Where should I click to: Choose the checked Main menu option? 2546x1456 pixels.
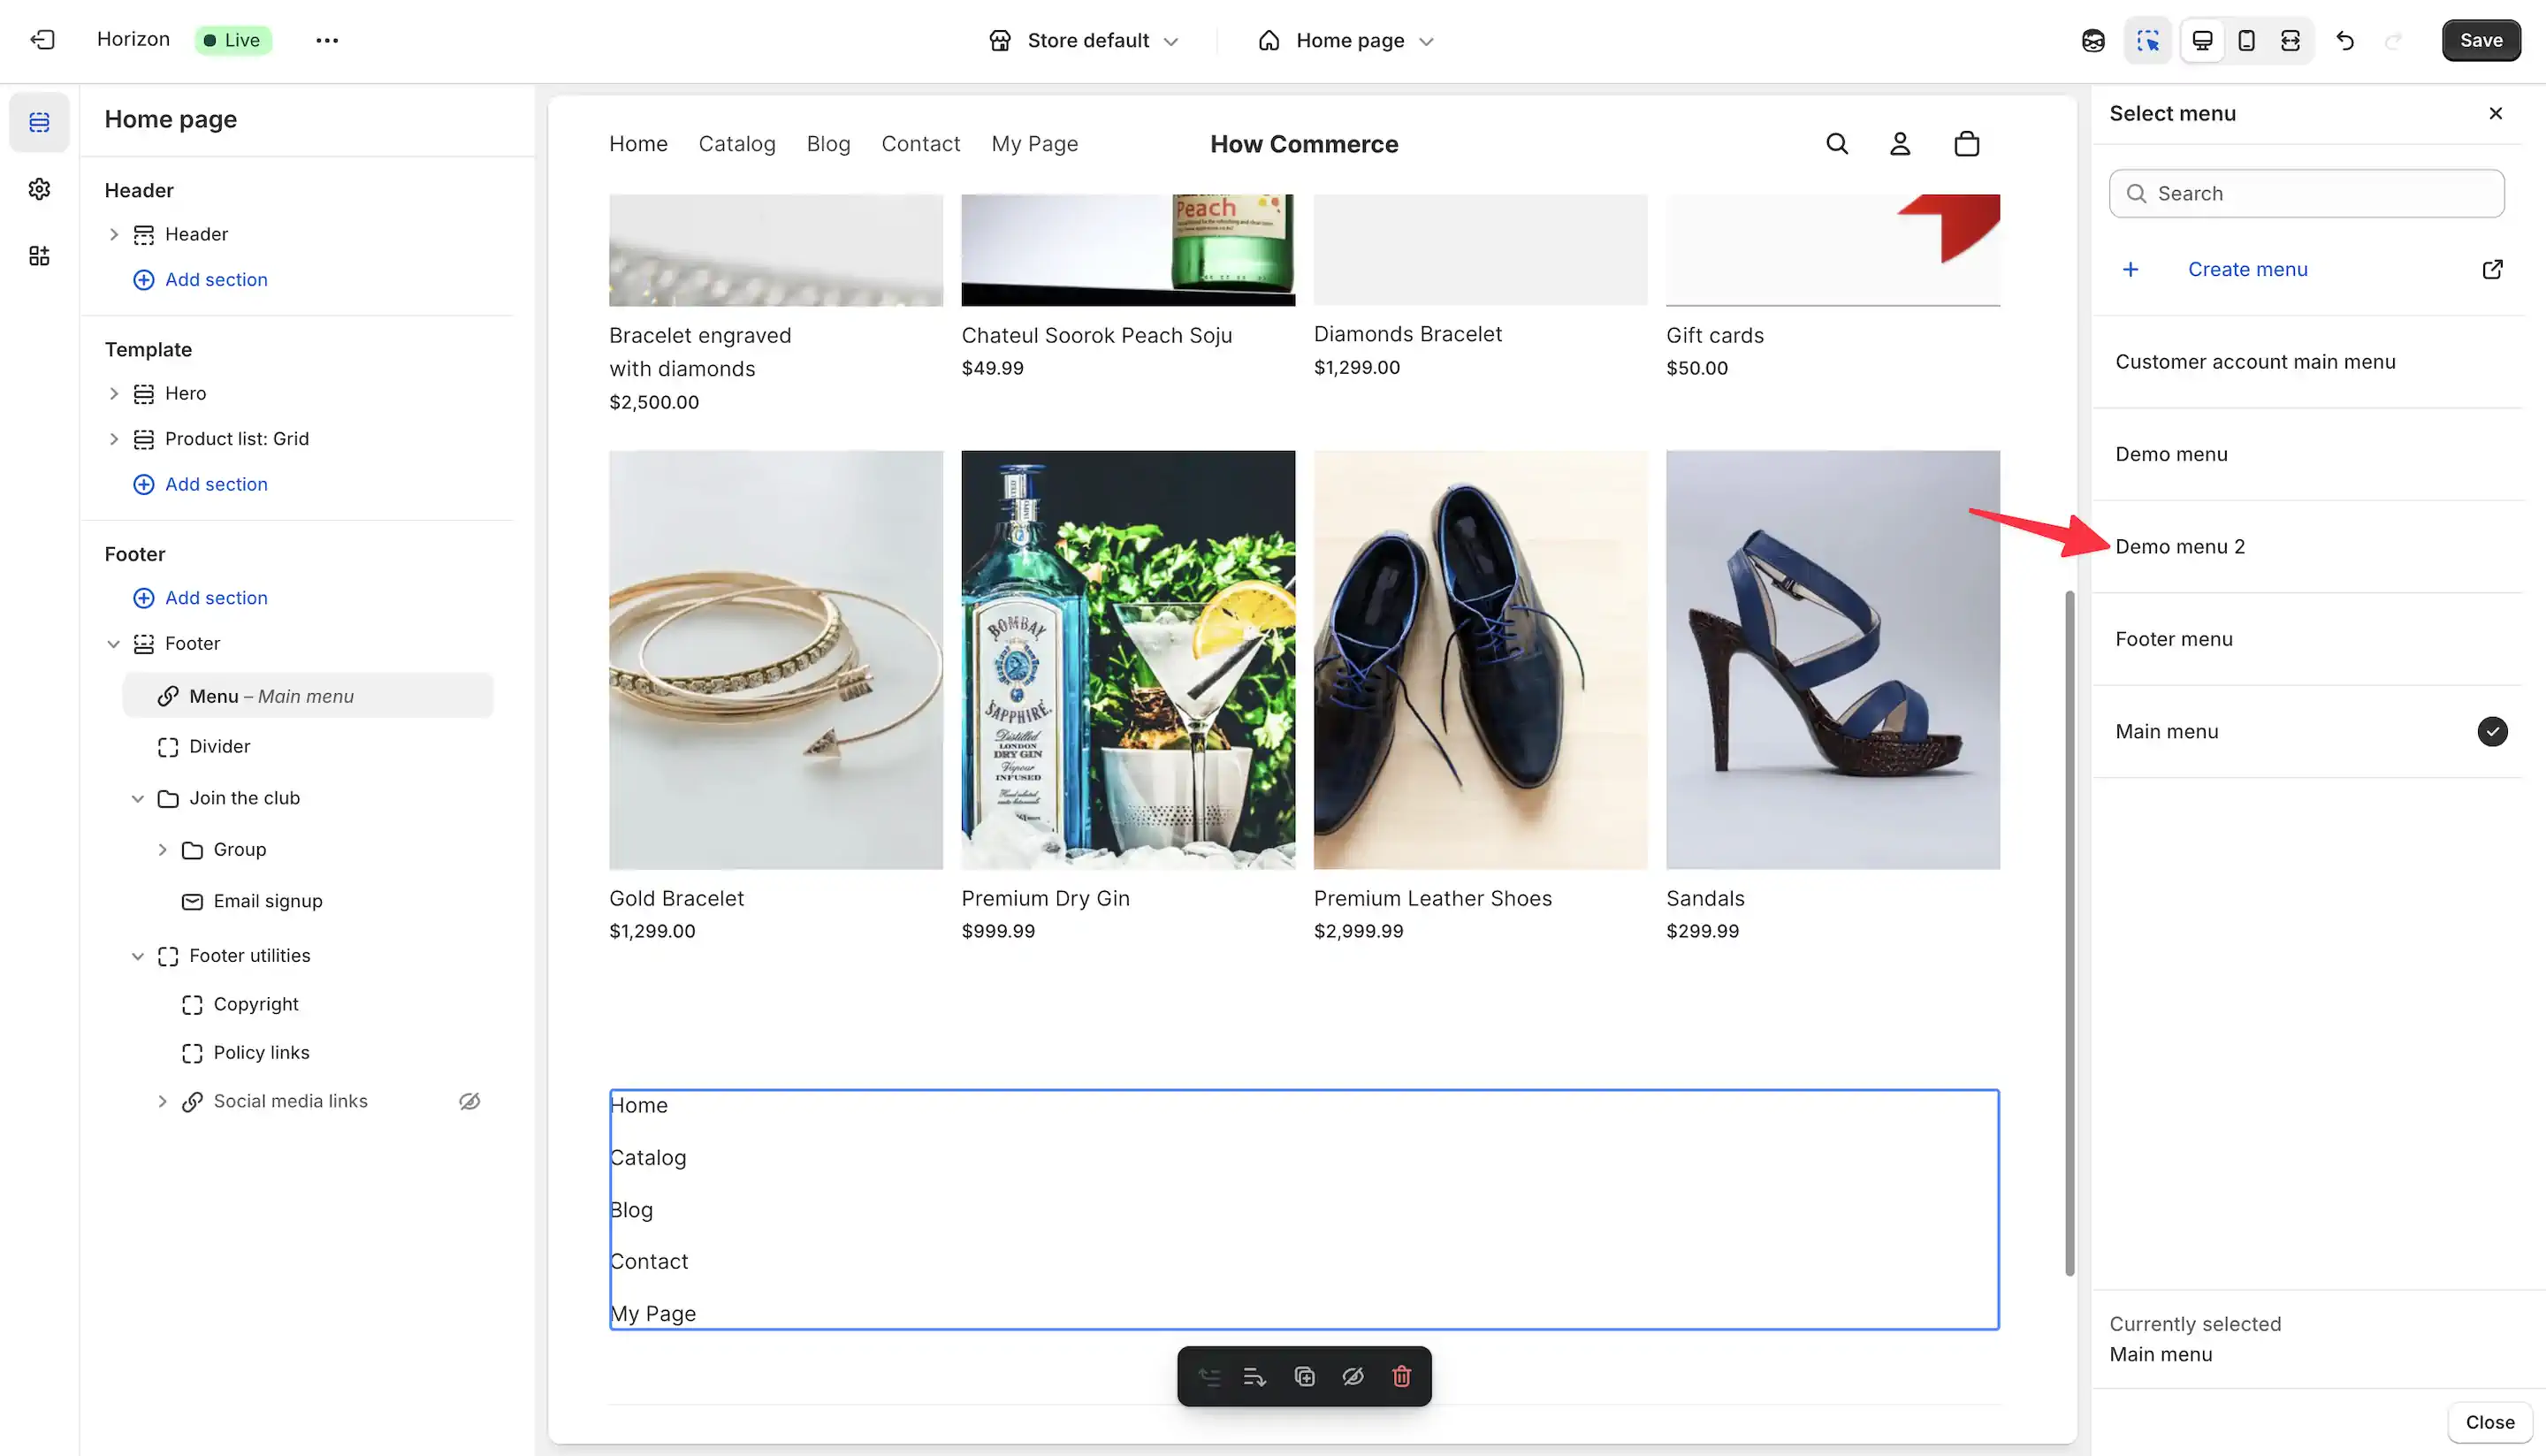click(x=2308, y=731)
